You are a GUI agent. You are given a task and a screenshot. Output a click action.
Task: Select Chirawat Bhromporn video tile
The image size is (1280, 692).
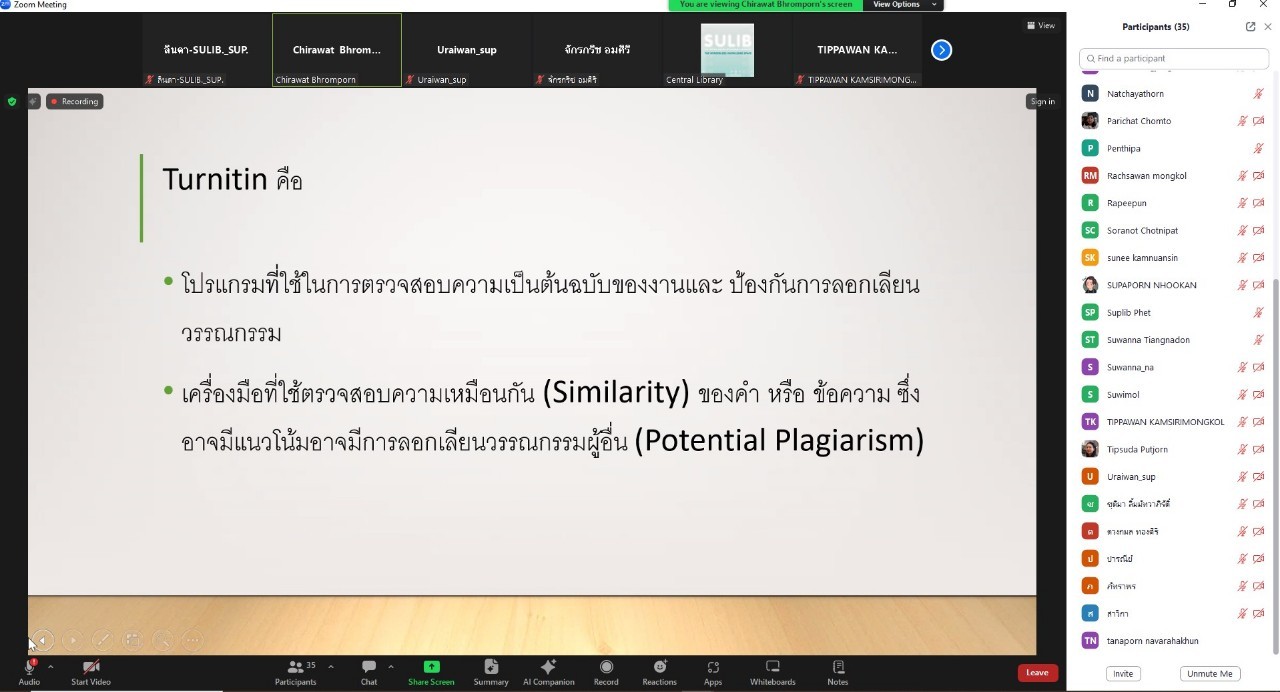(337, 50)
